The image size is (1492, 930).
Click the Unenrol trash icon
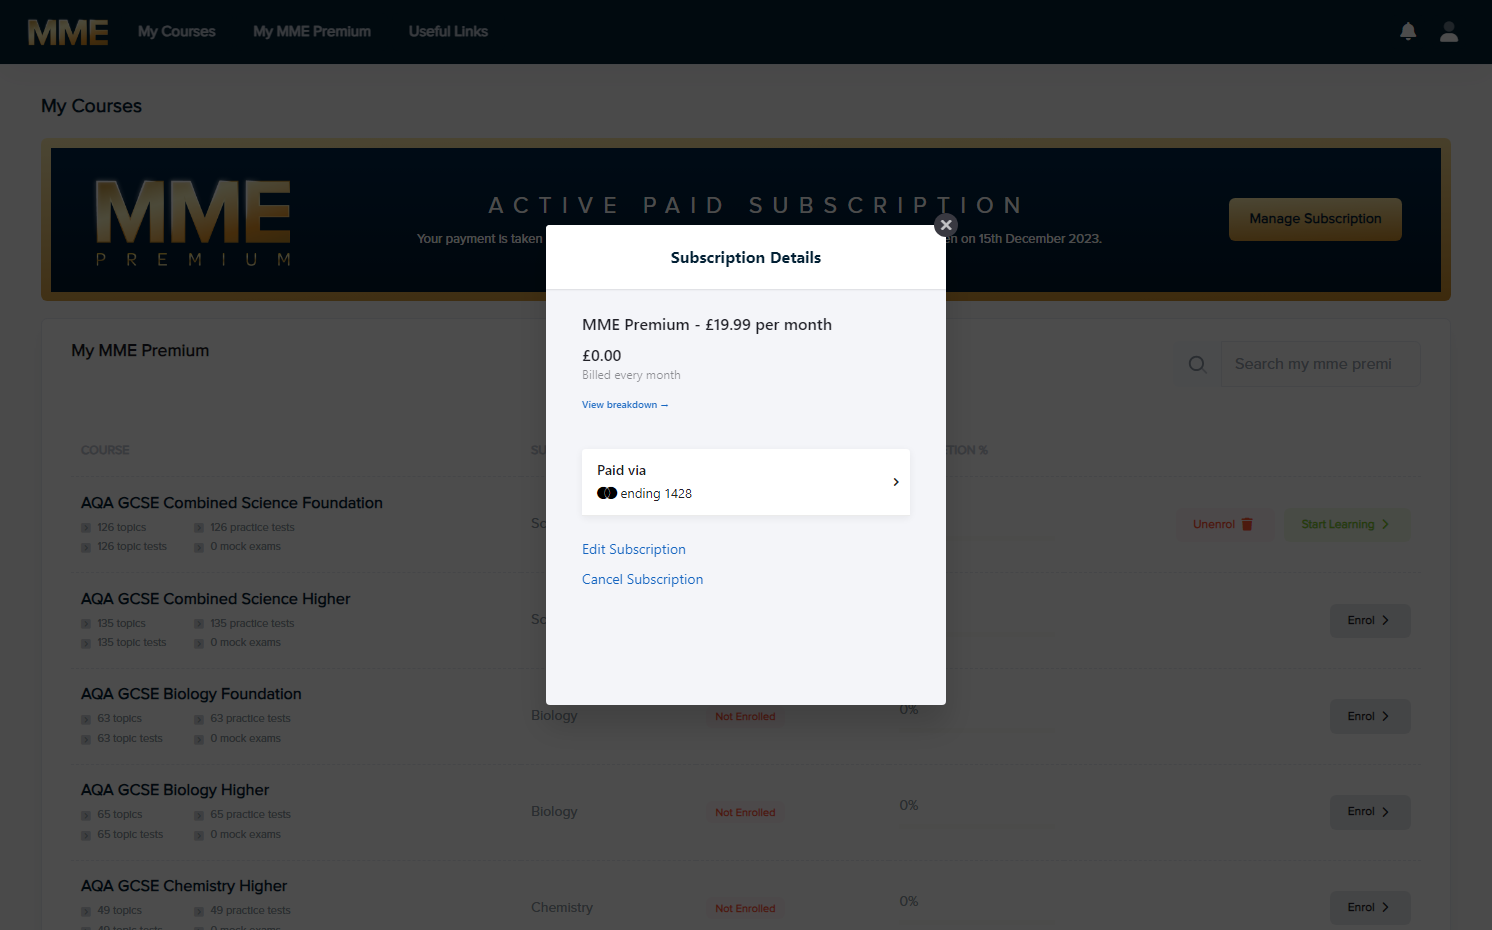click(x=1247, y=524)
